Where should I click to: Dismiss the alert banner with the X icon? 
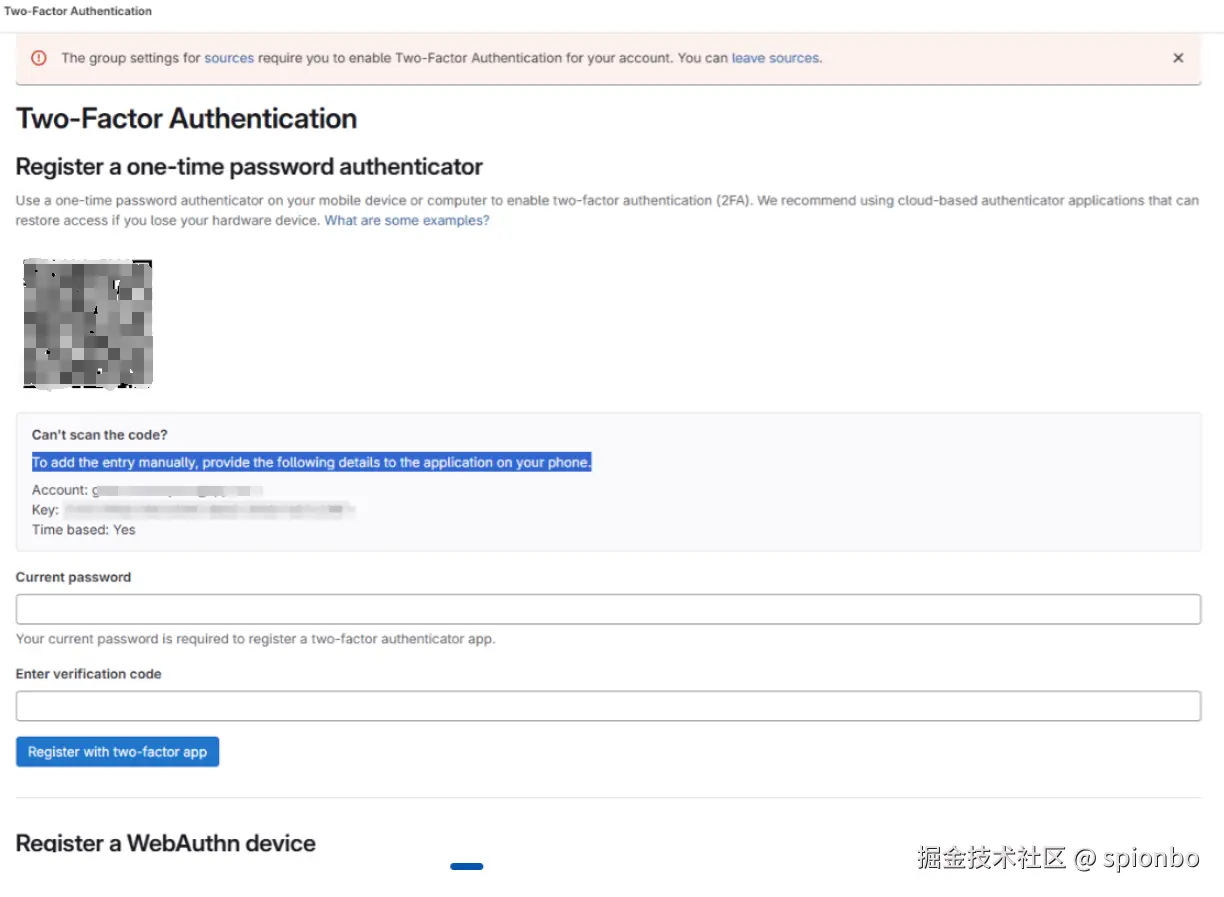click(x=1178, y=58)
